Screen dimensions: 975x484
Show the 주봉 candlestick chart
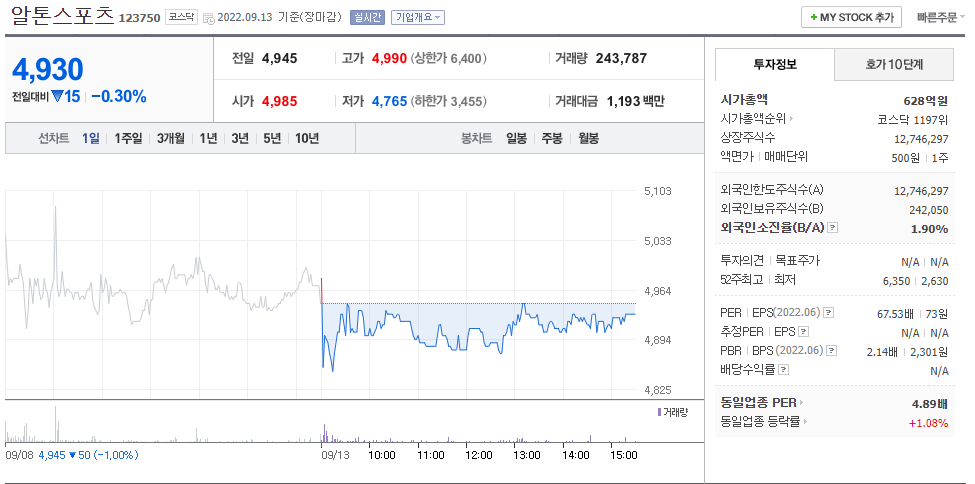[552, 138]
